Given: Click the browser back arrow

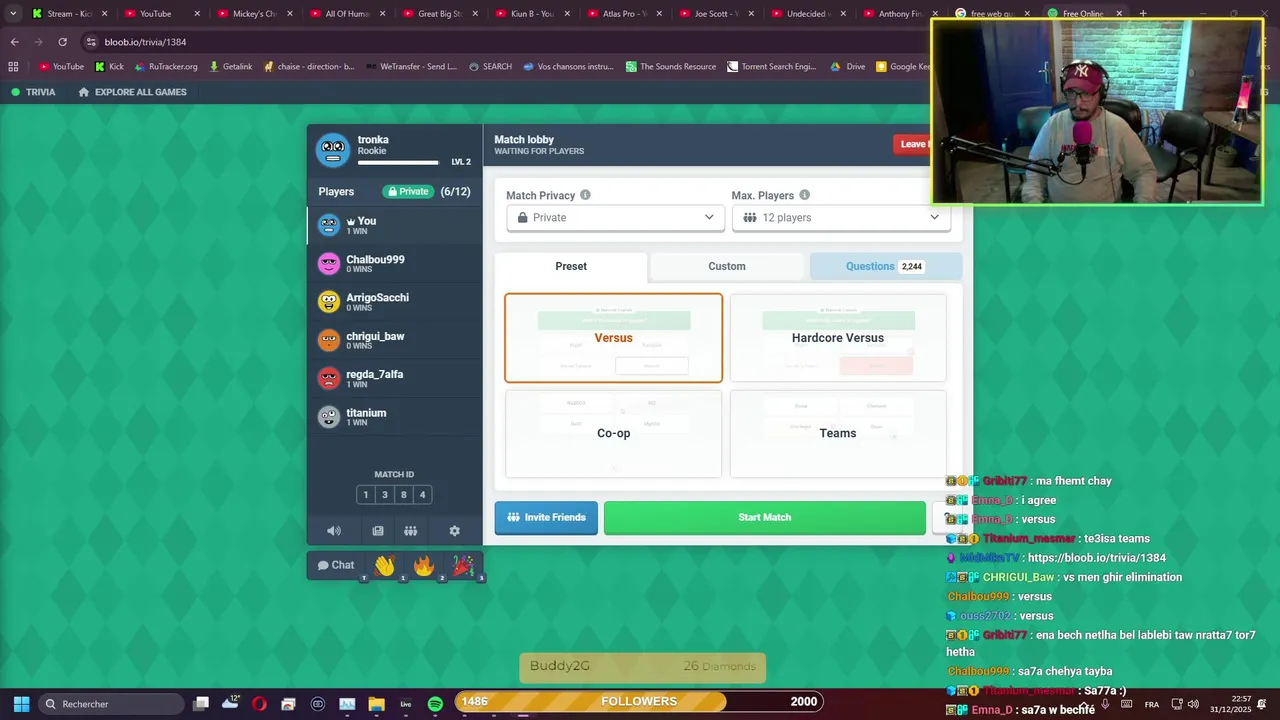Looking at the screenshot, I should pos(14,42).
